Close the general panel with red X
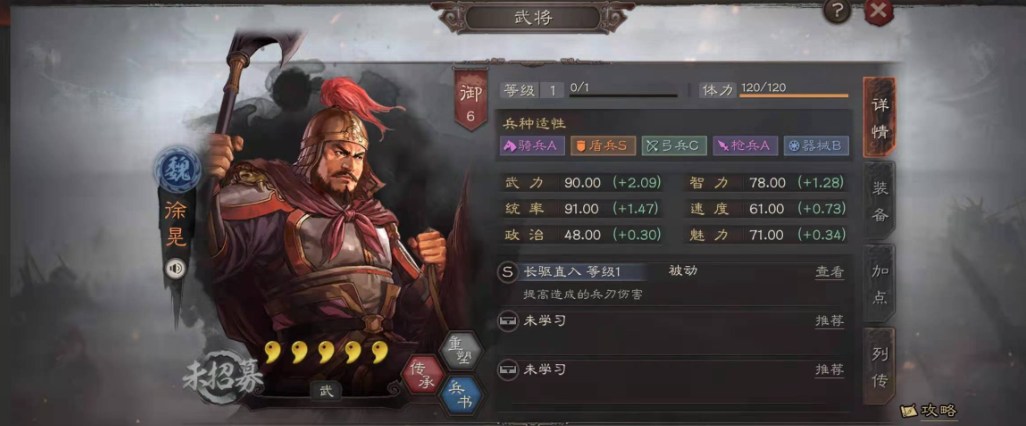Screen dimensions: 1026x426 tap(879, 11)
